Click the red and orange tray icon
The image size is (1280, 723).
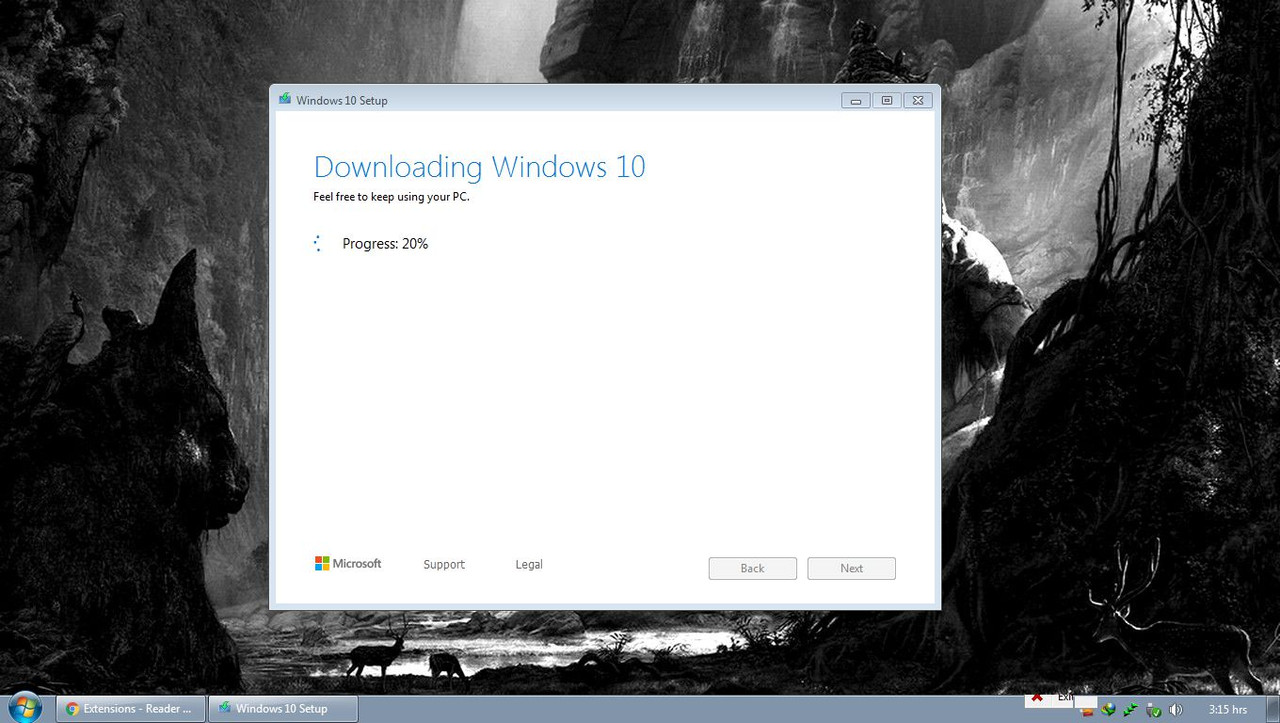[x=1088, y=712]
